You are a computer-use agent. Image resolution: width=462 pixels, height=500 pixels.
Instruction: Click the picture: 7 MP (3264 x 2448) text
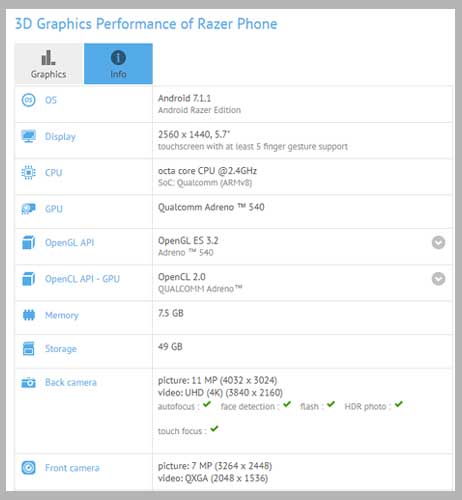(215, 466)
